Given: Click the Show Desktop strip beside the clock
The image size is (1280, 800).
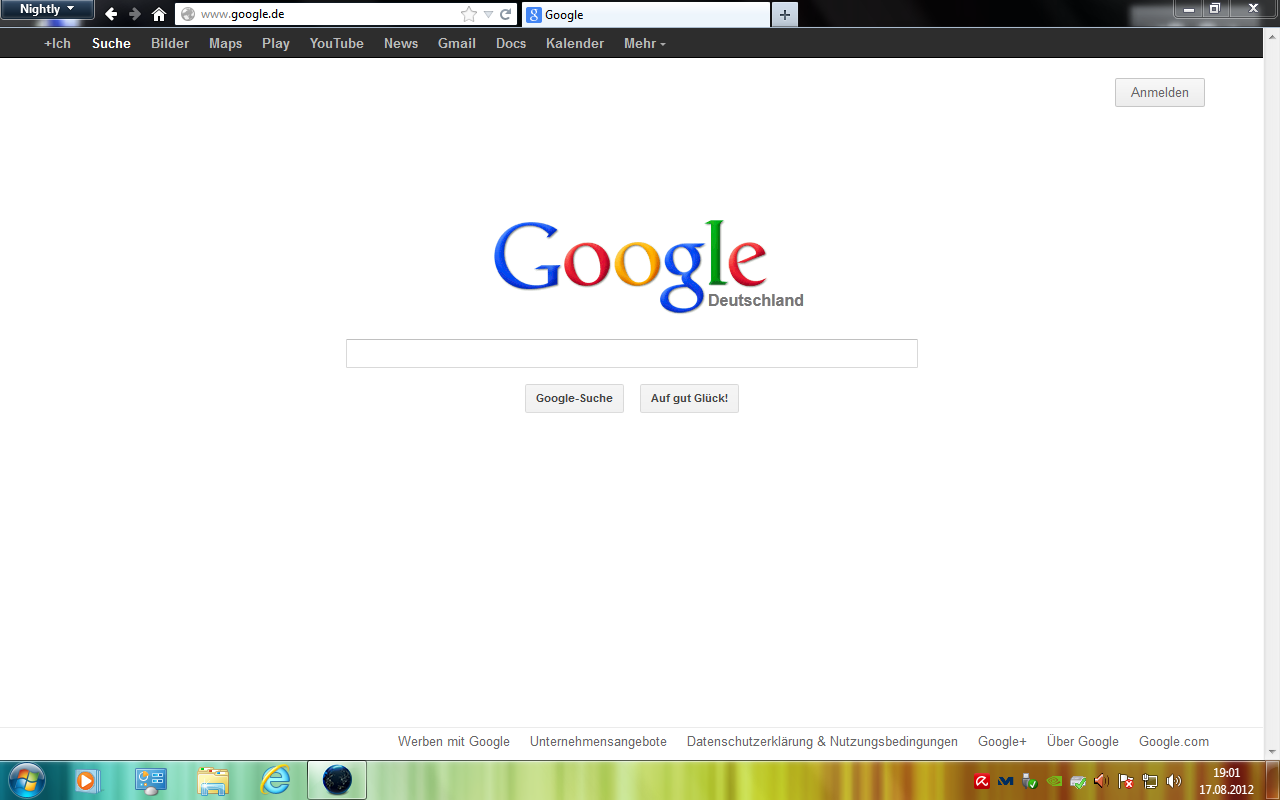Looking at the screenshot, I should (x=1273, y=780).
